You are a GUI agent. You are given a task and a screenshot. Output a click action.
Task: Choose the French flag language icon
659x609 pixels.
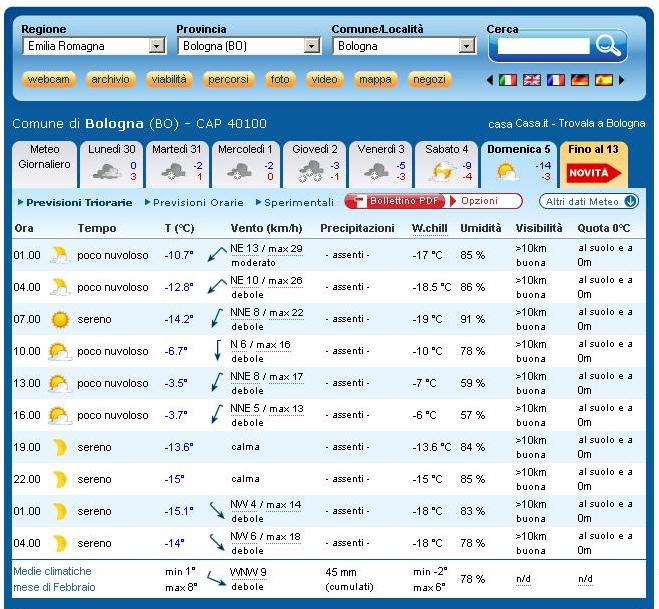556,80
